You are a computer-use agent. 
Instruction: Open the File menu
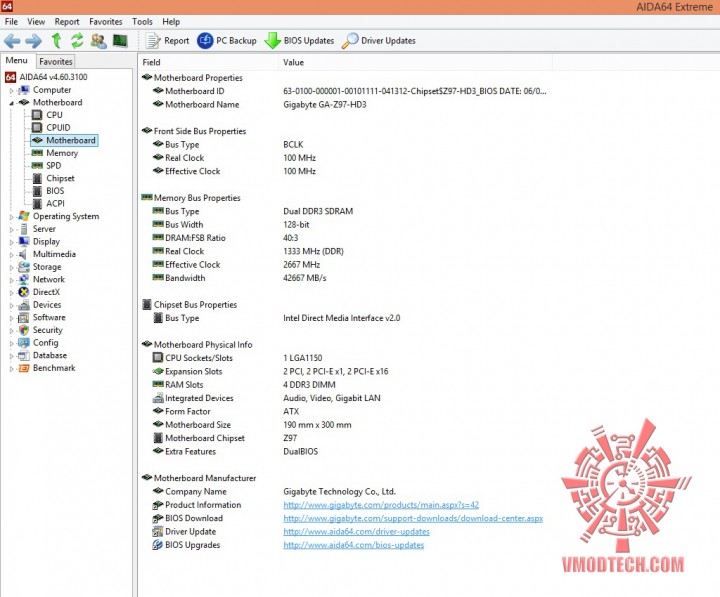(x=11, y=22)
